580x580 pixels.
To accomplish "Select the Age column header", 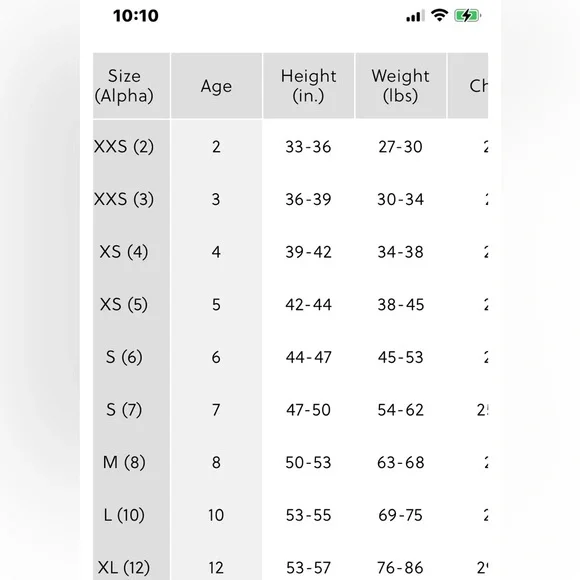I will point(216,86).
